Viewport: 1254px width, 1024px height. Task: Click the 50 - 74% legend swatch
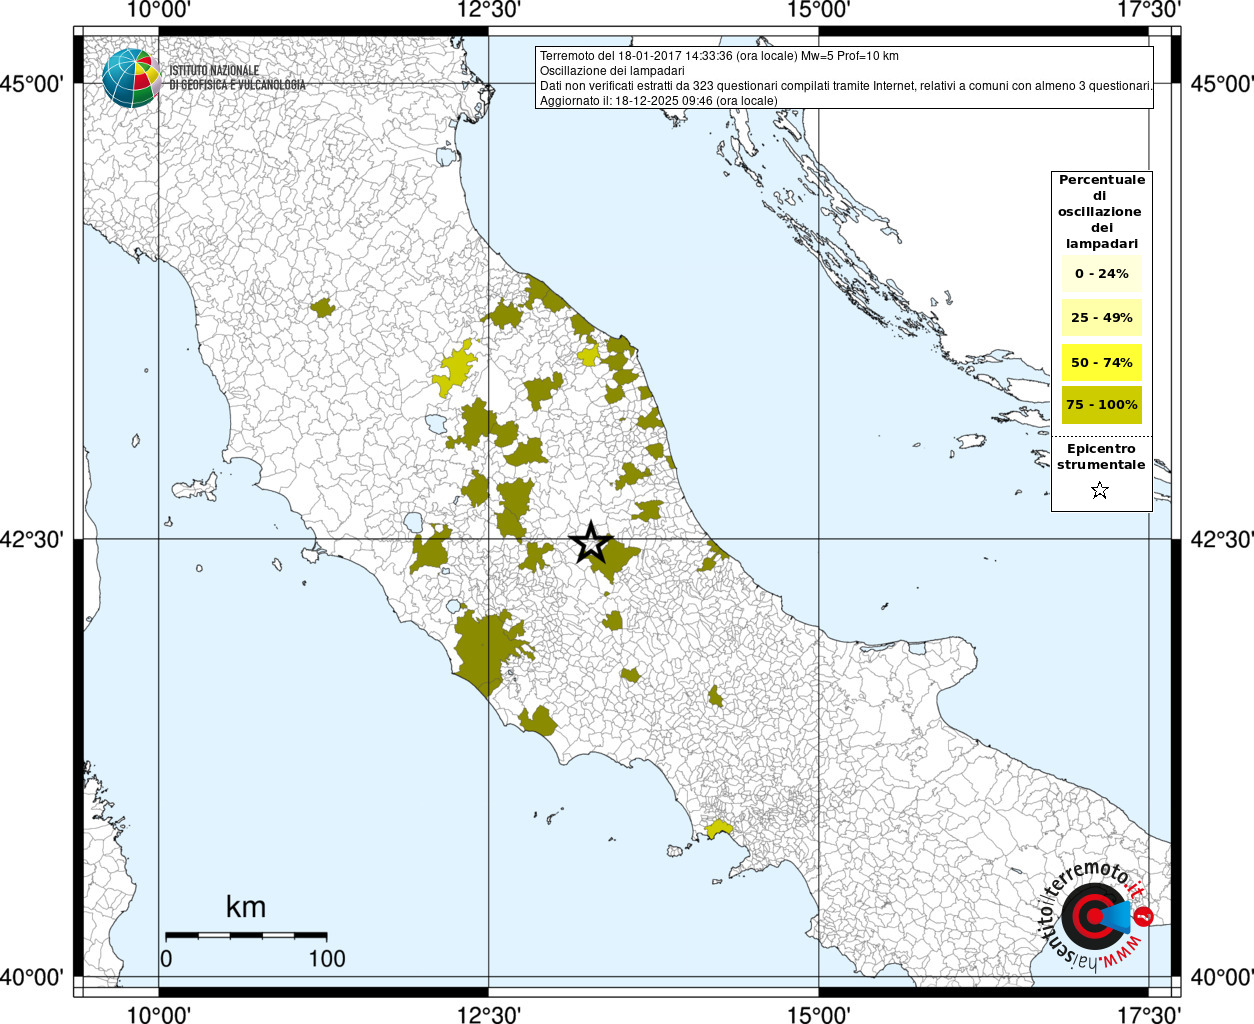tap(1101, 362)
